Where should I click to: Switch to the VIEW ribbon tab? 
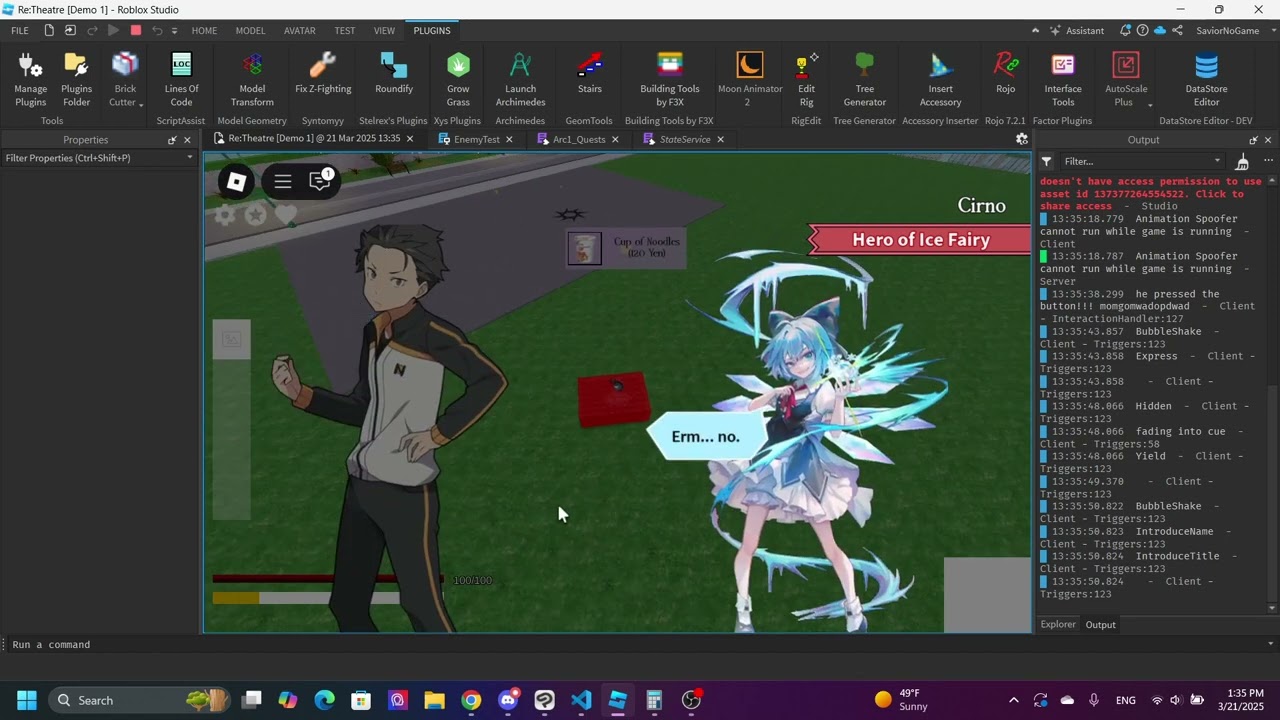point(384,31)
